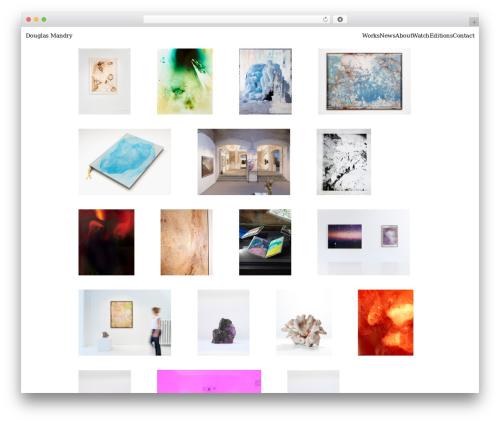Open the blue and rust framed landscape thumbnail
The width and height of the screenshot is (500, 423).
pyautogui.click(x=364, y=81)
